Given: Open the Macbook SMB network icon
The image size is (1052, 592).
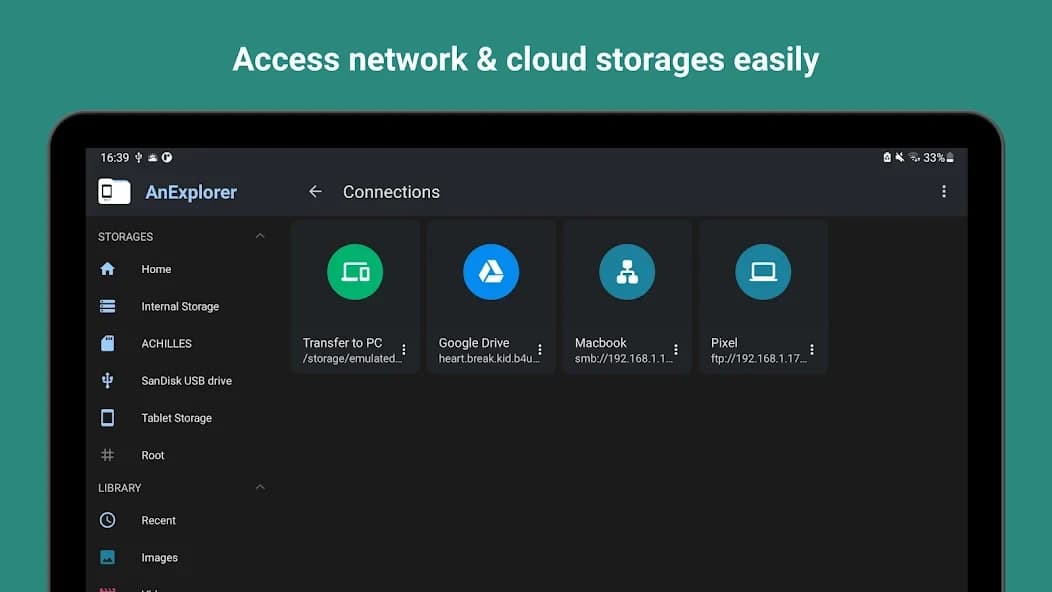Looking at the screenshot, I should tap(627, 272).
